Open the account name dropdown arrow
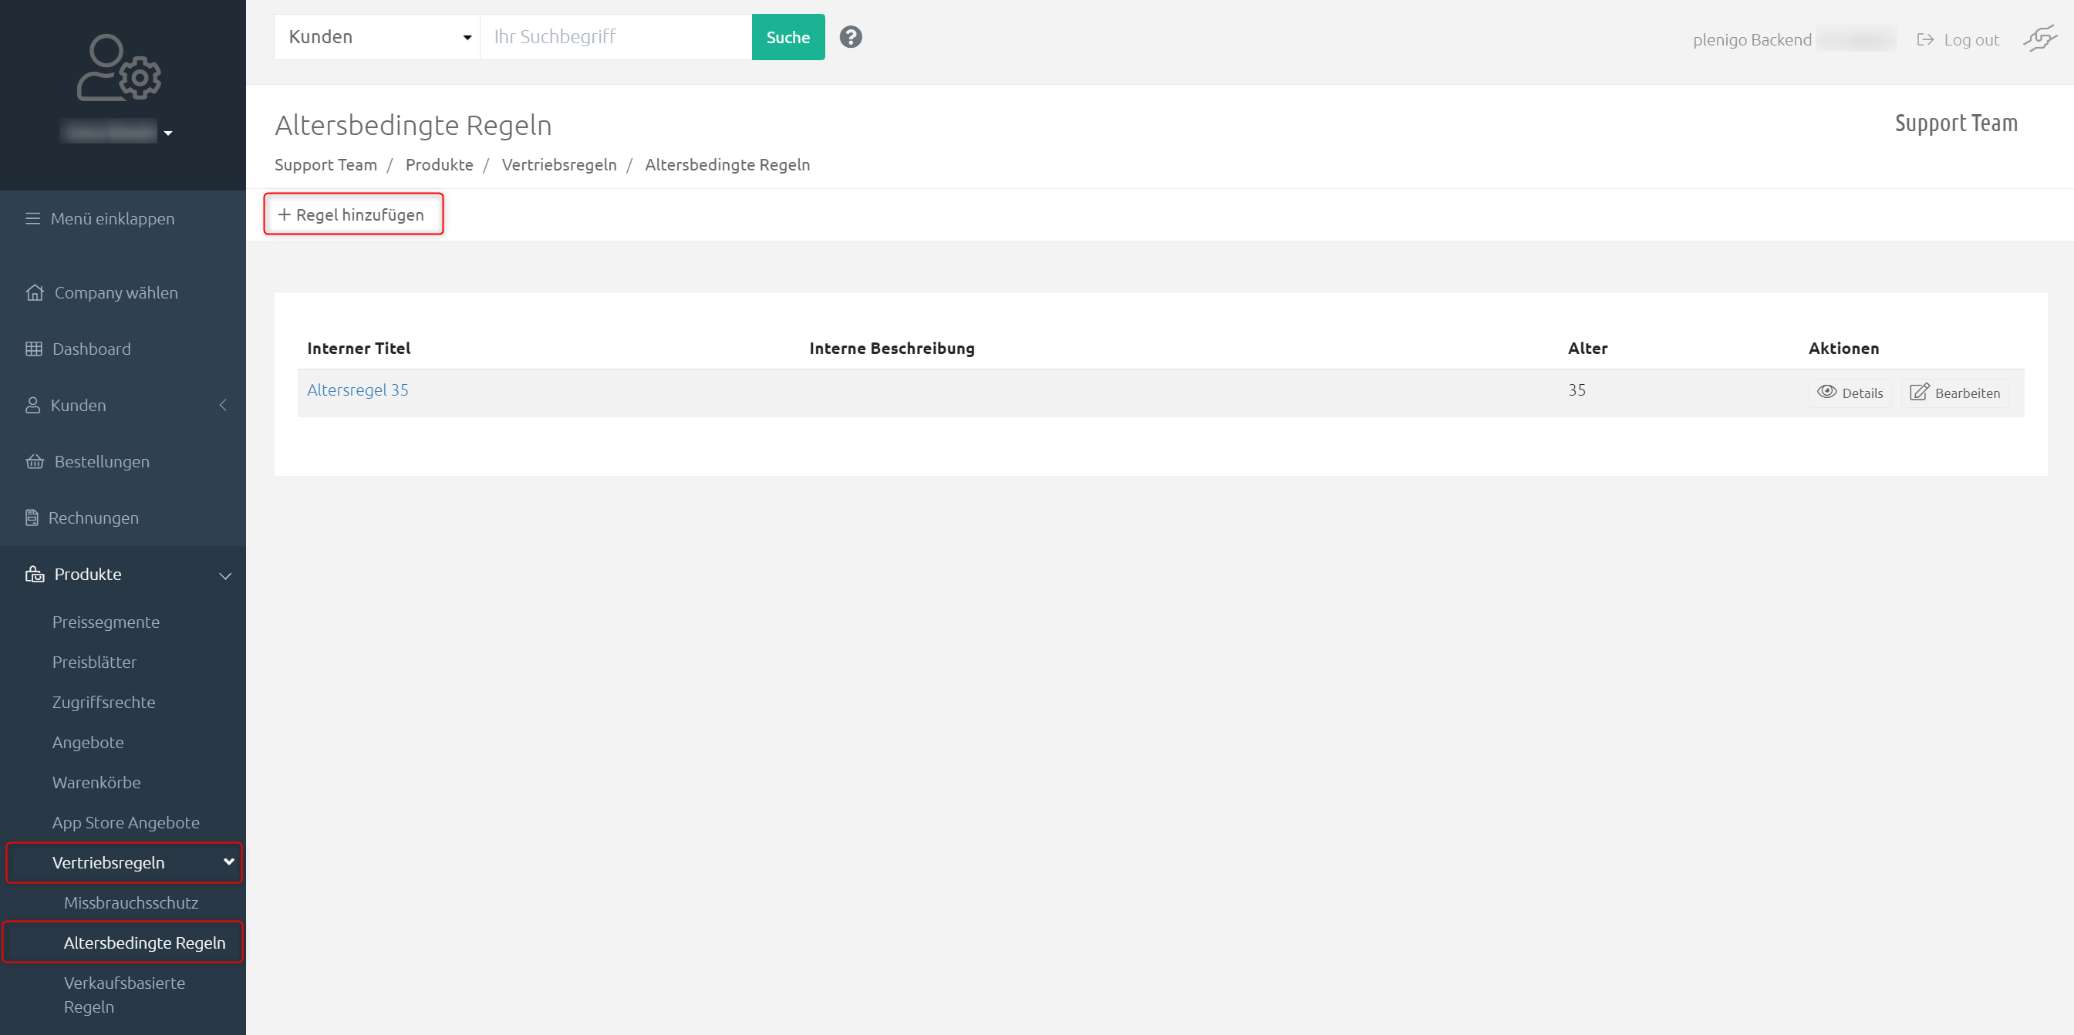 (168, 133)
